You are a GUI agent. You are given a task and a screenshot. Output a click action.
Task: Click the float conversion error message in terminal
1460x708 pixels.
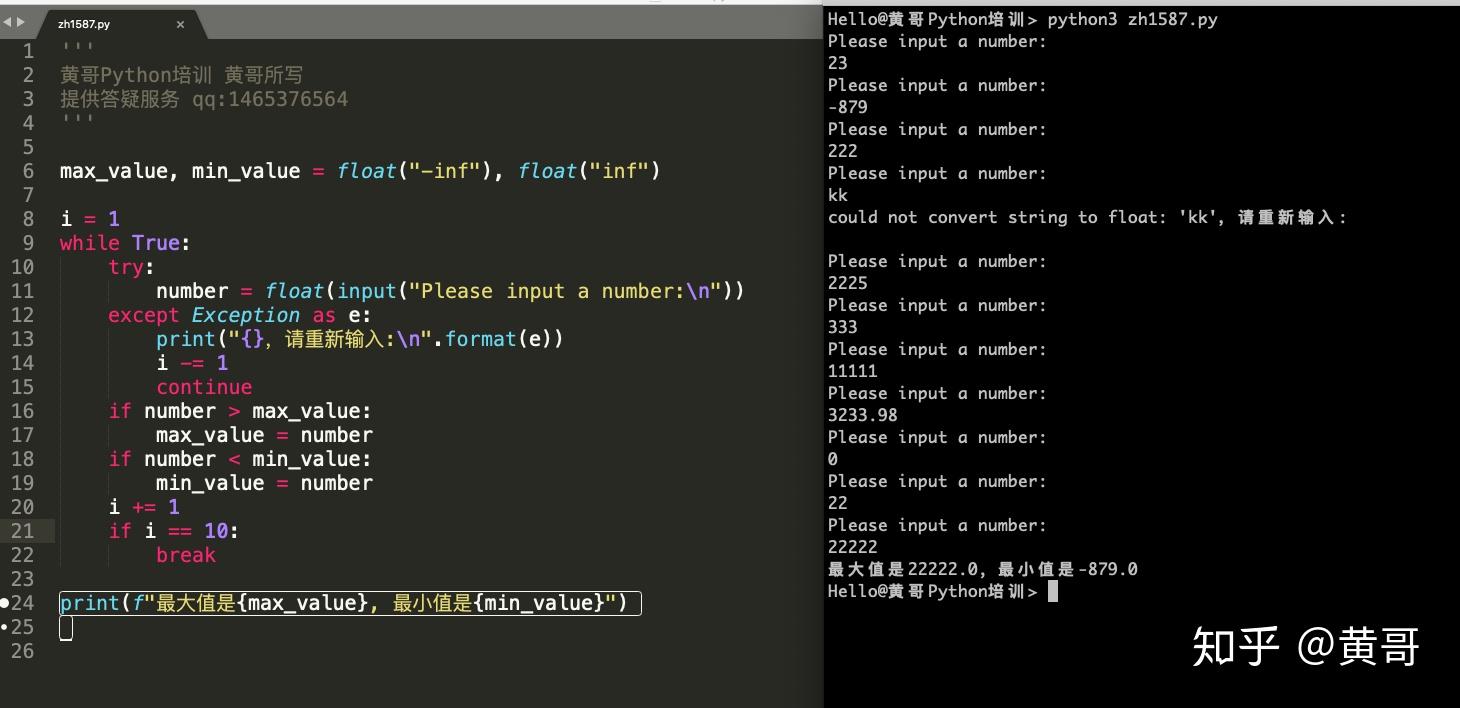1090,217
